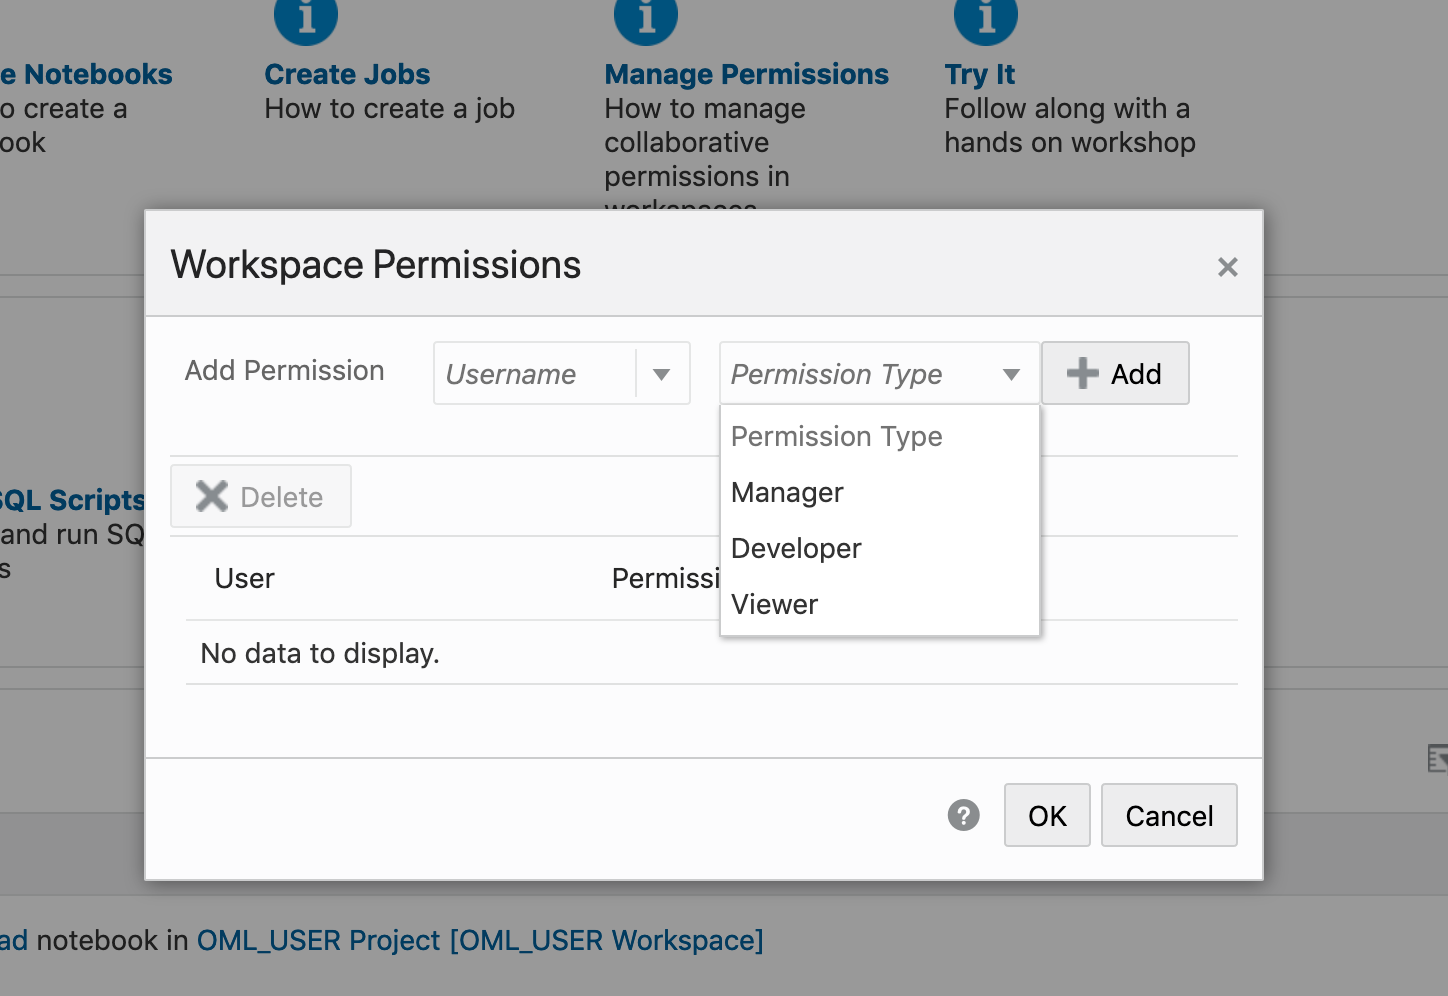Click the X icon on Delete button
Viewport: 1448px width, 996px height.
pyautogui.click(x=212, y=496)
